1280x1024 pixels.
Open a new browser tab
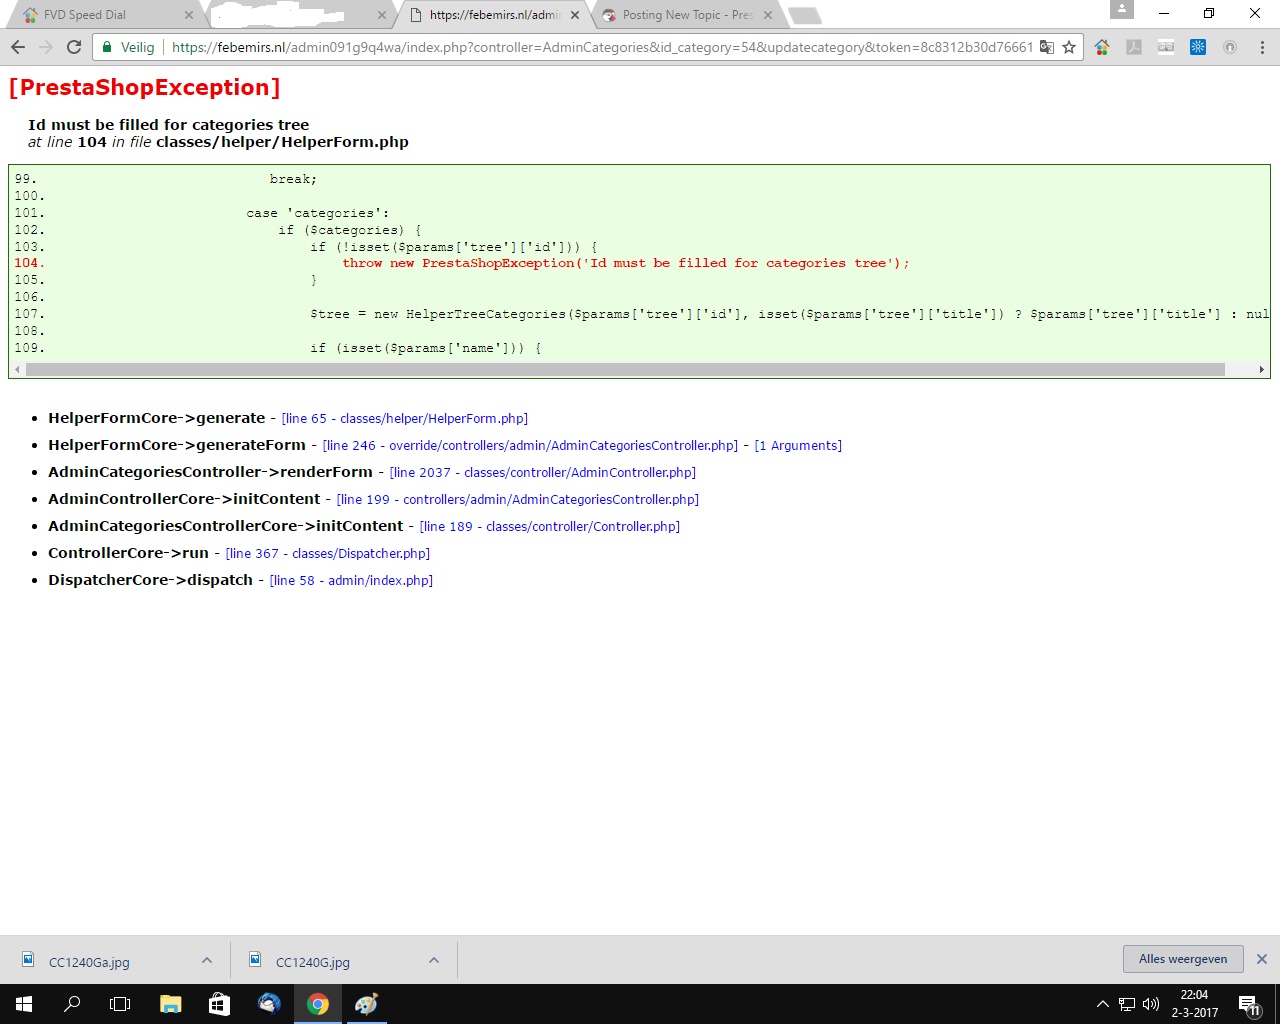click(805, 15)
